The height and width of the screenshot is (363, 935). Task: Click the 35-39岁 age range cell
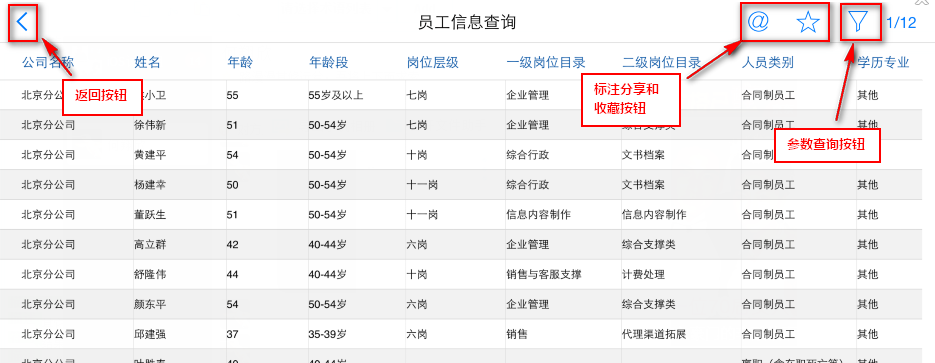pyautogui.click(x=327, y=334)
